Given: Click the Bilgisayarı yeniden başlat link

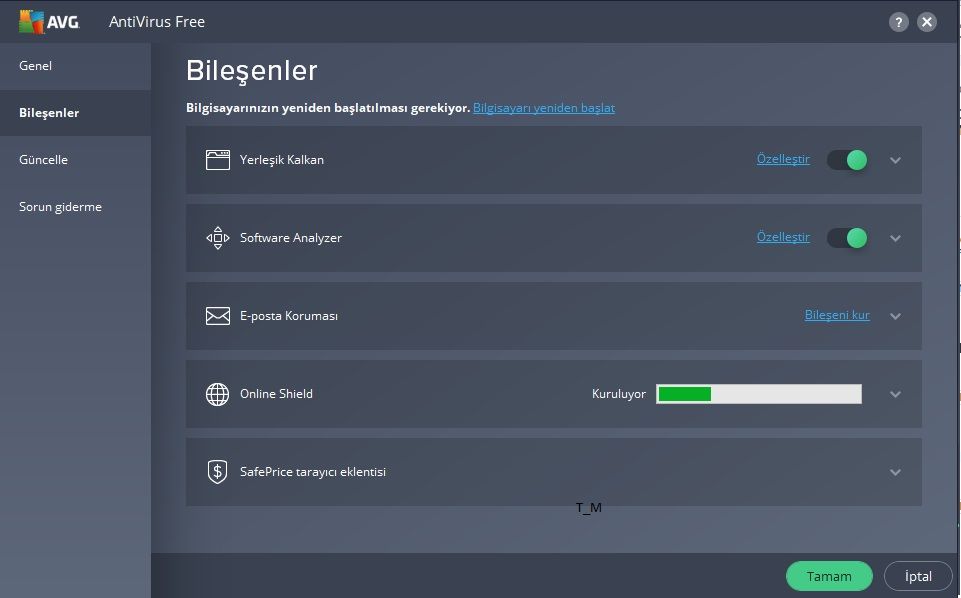Looking at the screenshot, I should tap(544, 108).
